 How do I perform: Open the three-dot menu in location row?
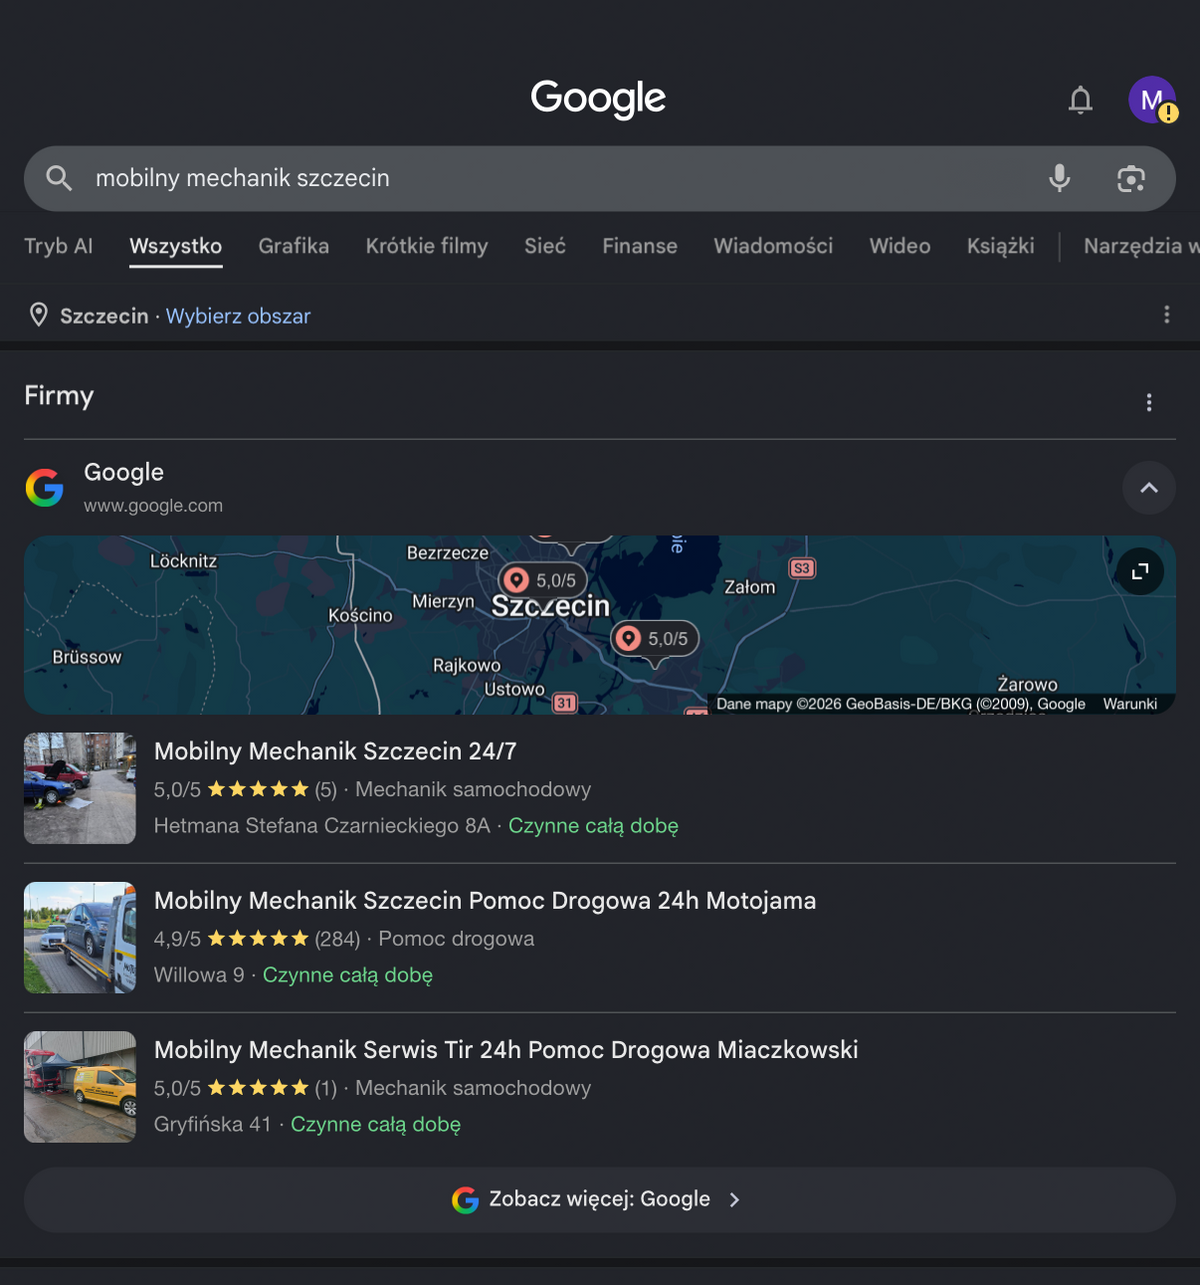pyautogui.click(x=1166, y=315)
